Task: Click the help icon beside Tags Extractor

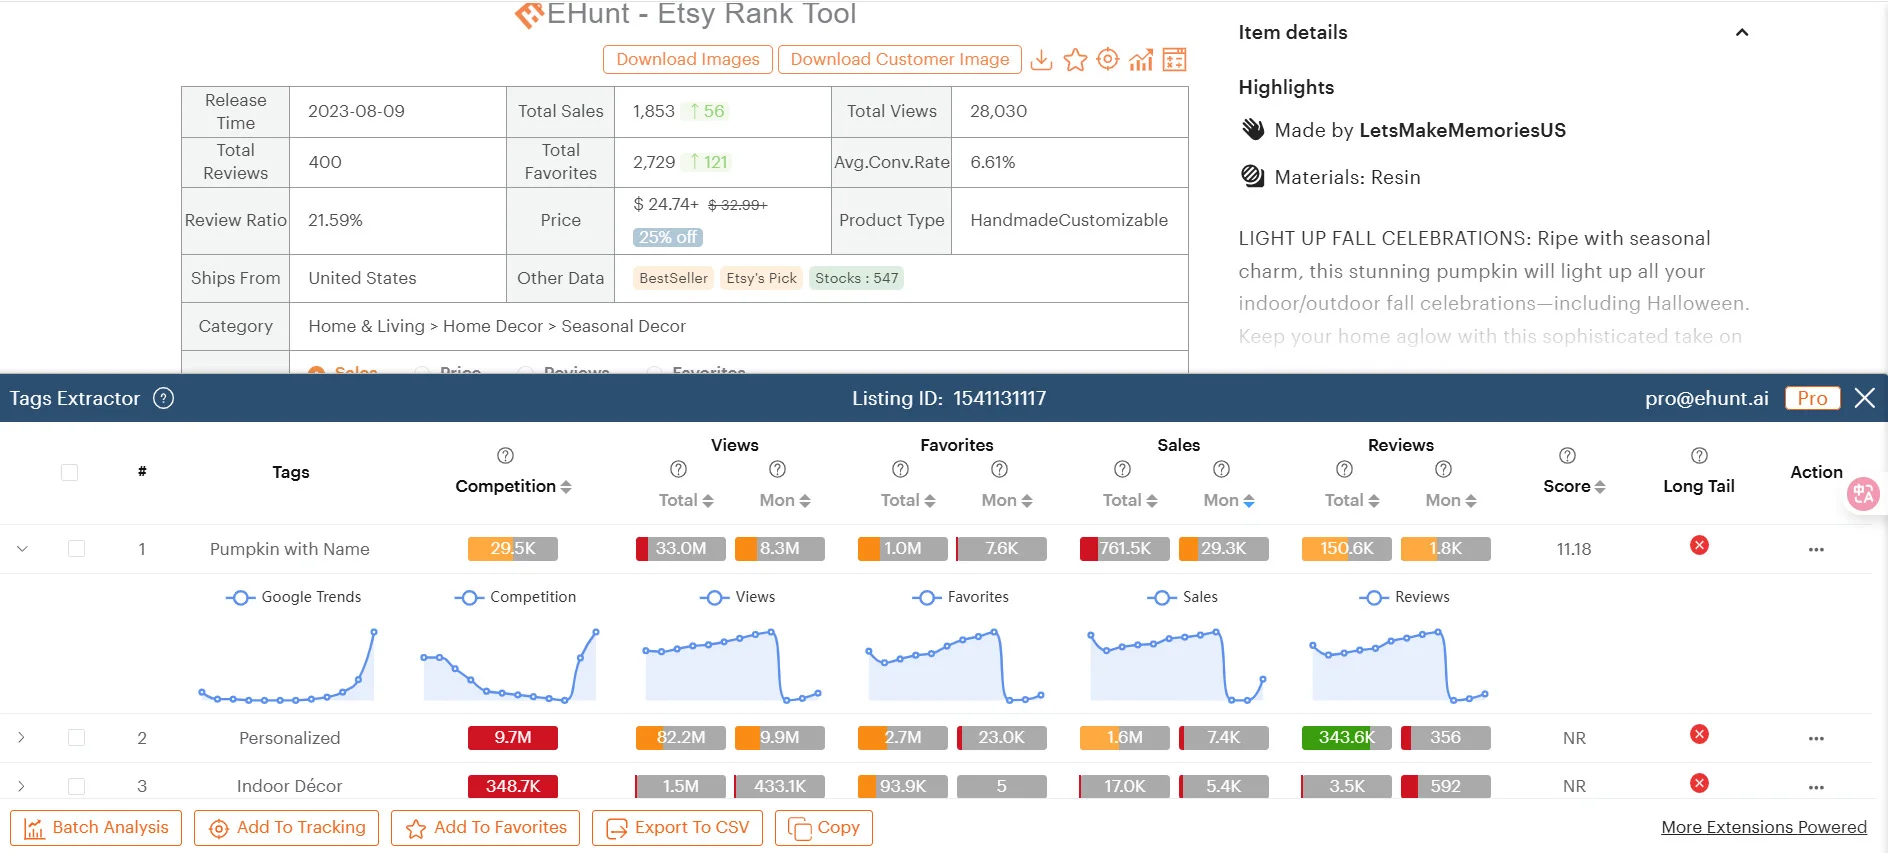Action: click(164, 398)
